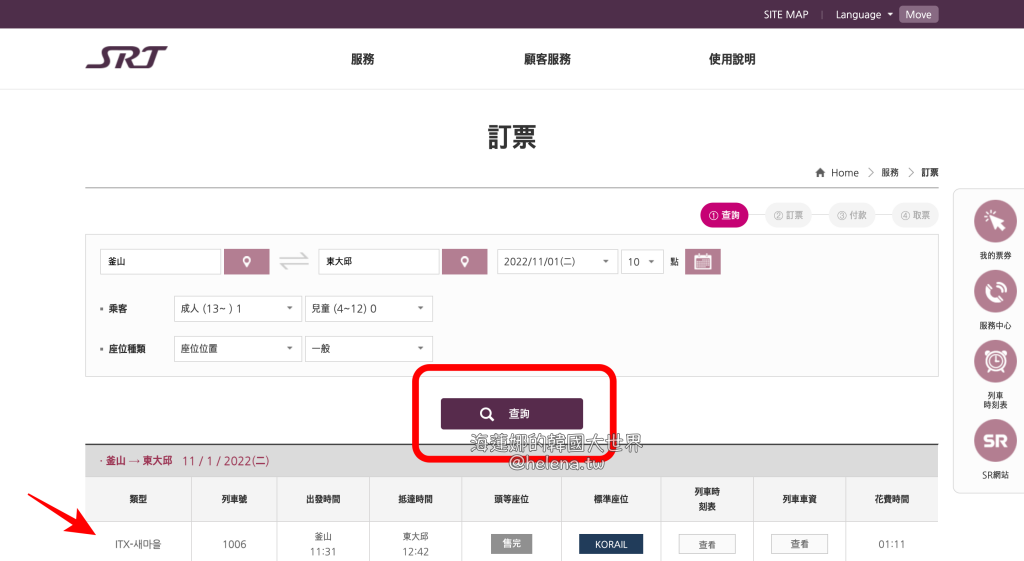Screen dimensions: 1024x561
Task: Open 列車時刻表 clock icon
Action: tap(995, 361)
